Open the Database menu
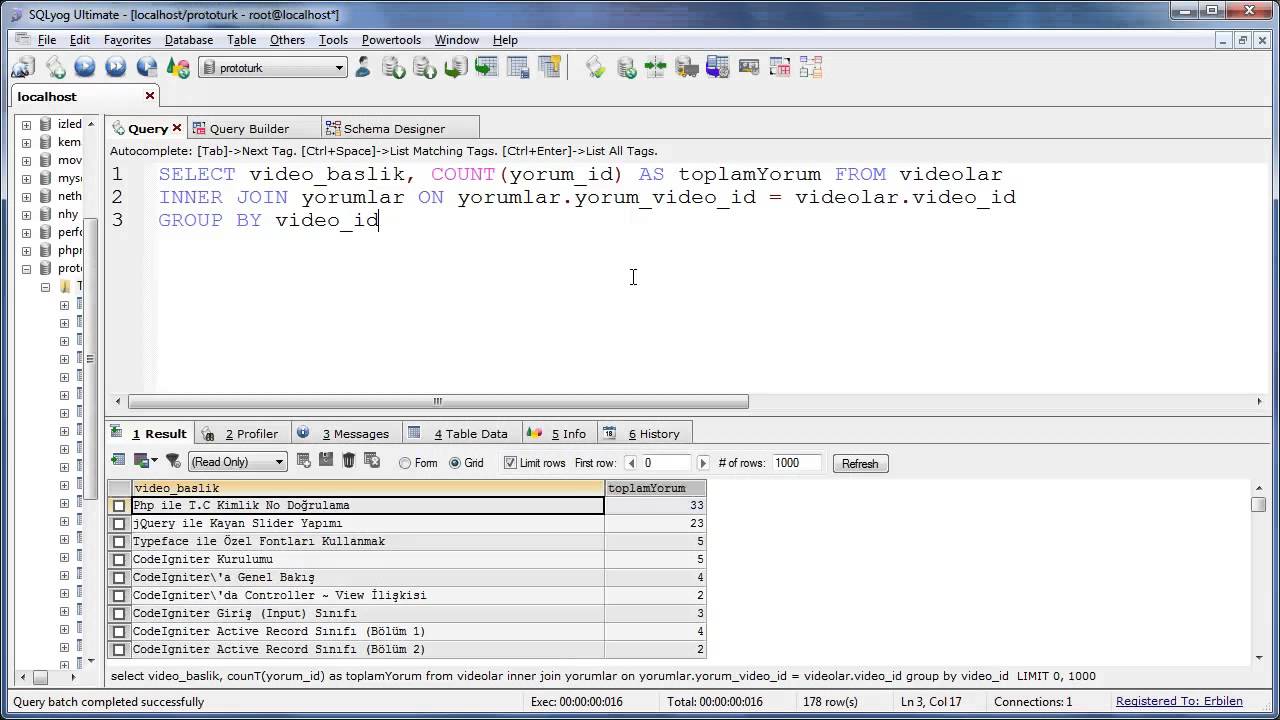The image size is (1280, 720). click(189, 40)
